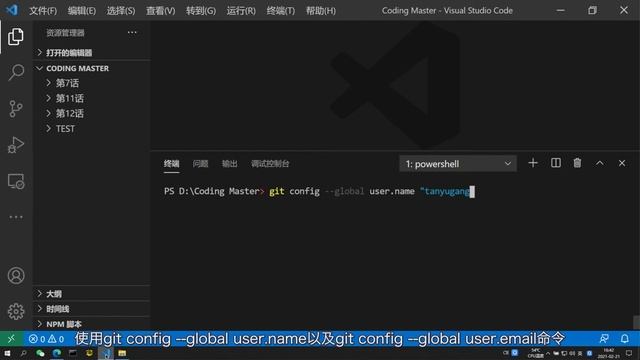
Task: Select terminal in 1: powershell dropdown
Action: (458, 164)
